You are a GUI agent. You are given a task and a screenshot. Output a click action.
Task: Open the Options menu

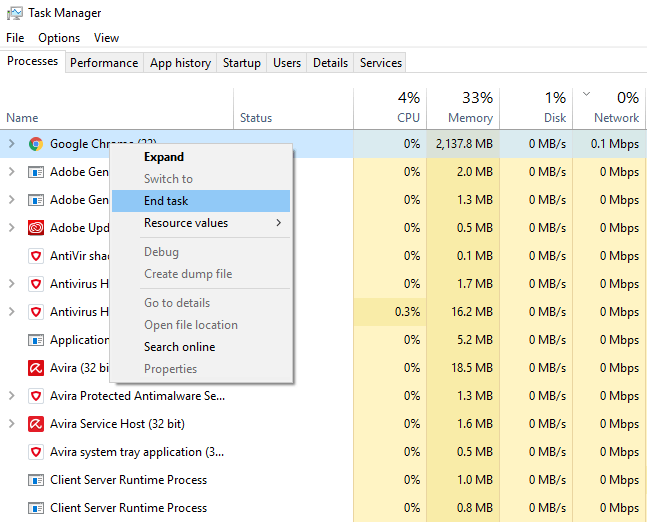pos(59,38)
